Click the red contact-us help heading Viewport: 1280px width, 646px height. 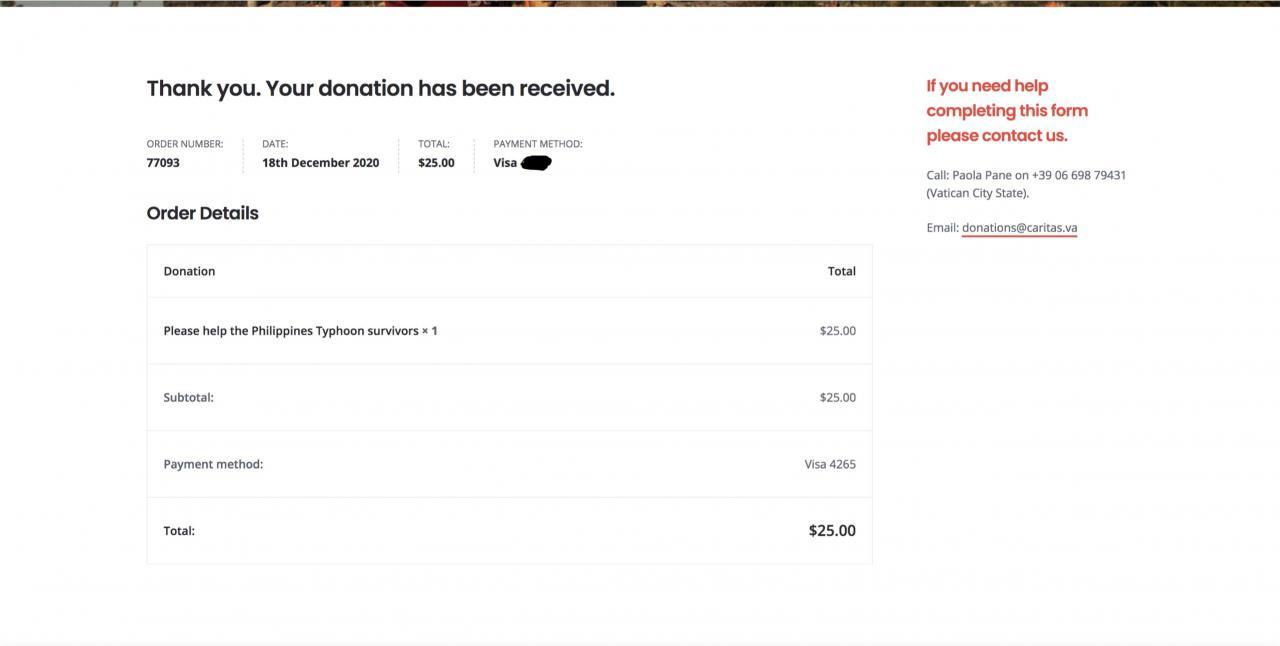1006,111
